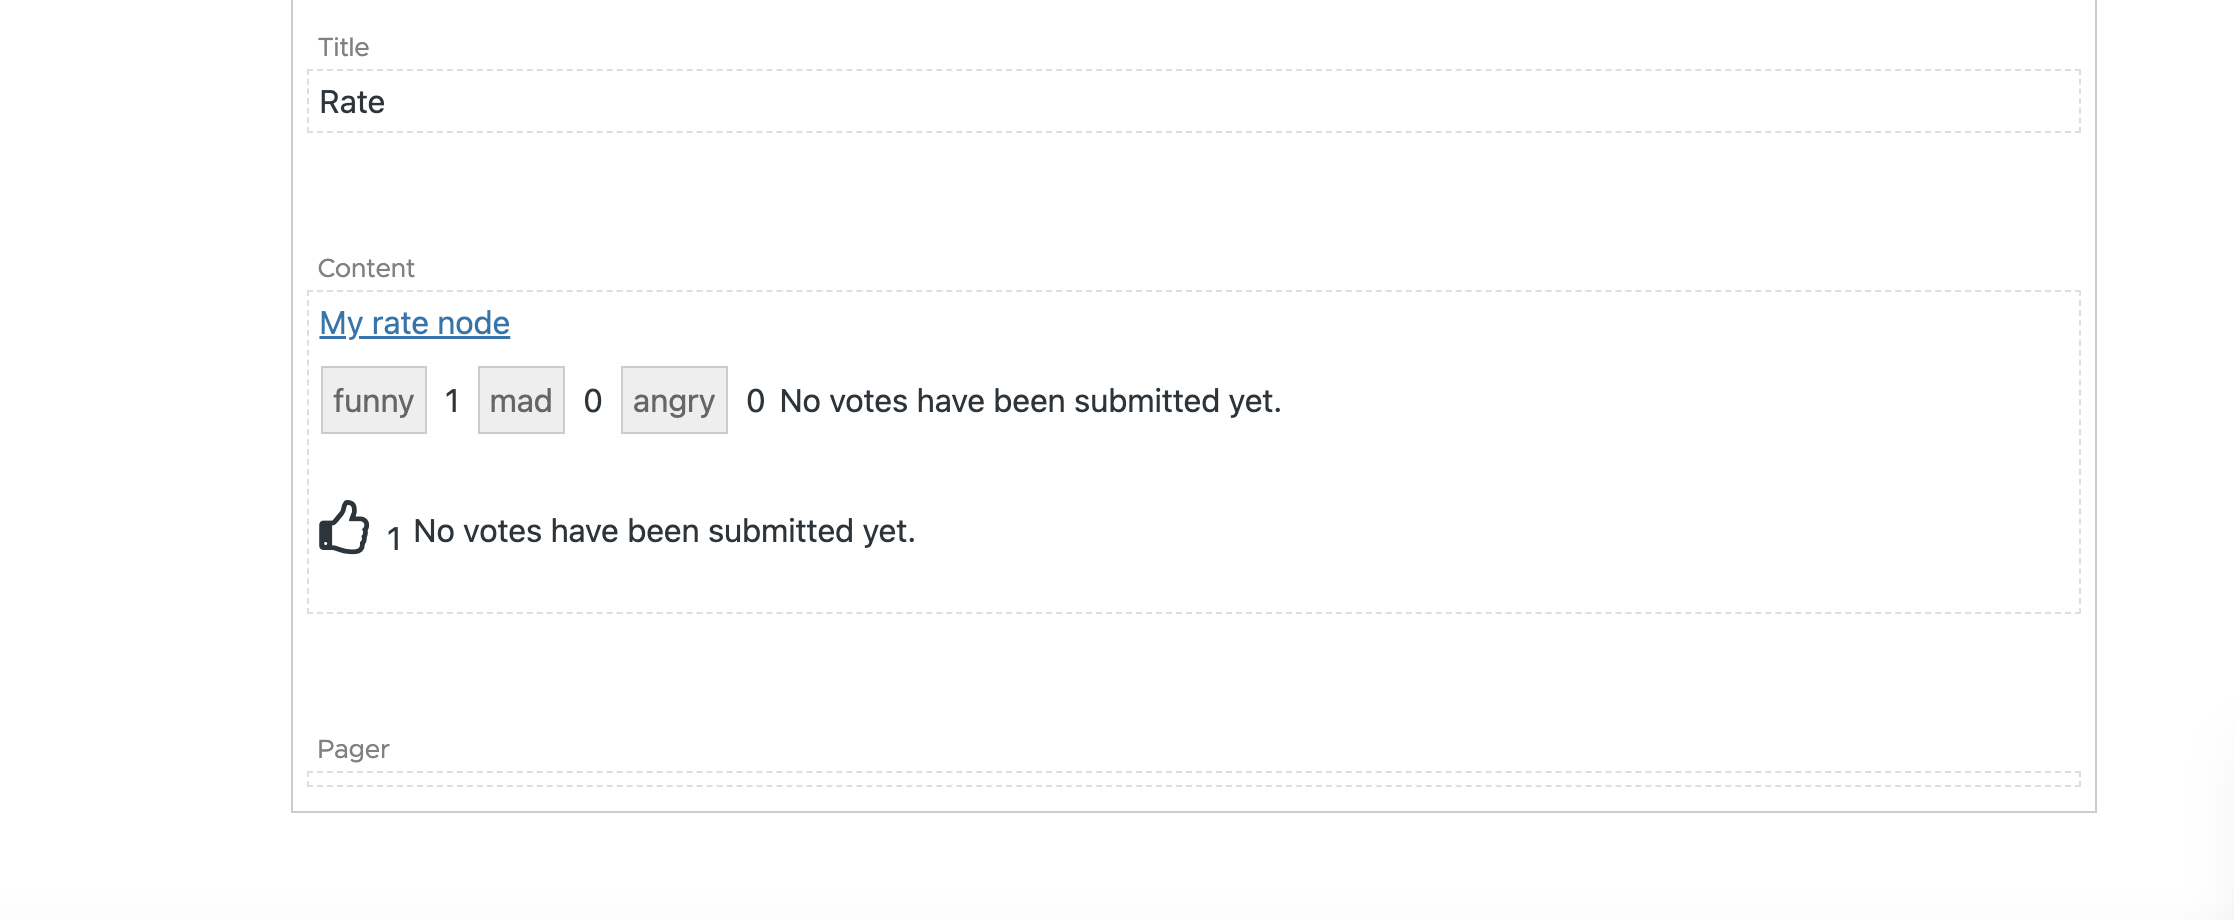This screenshot has height=920, width=2234.
Task: Click the funny vote count number
Action: 452,401
